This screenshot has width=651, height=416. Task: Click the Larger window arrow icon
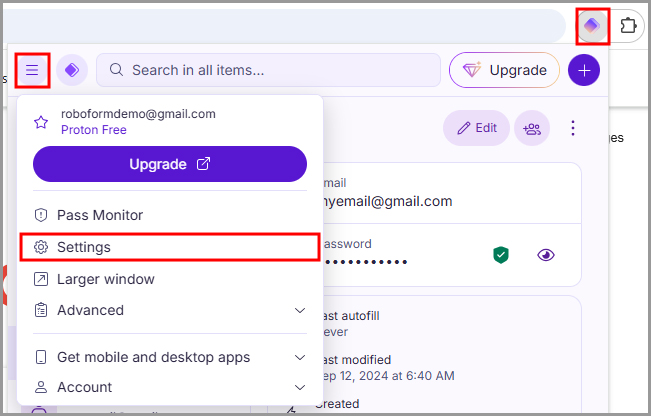pos(41,279)
